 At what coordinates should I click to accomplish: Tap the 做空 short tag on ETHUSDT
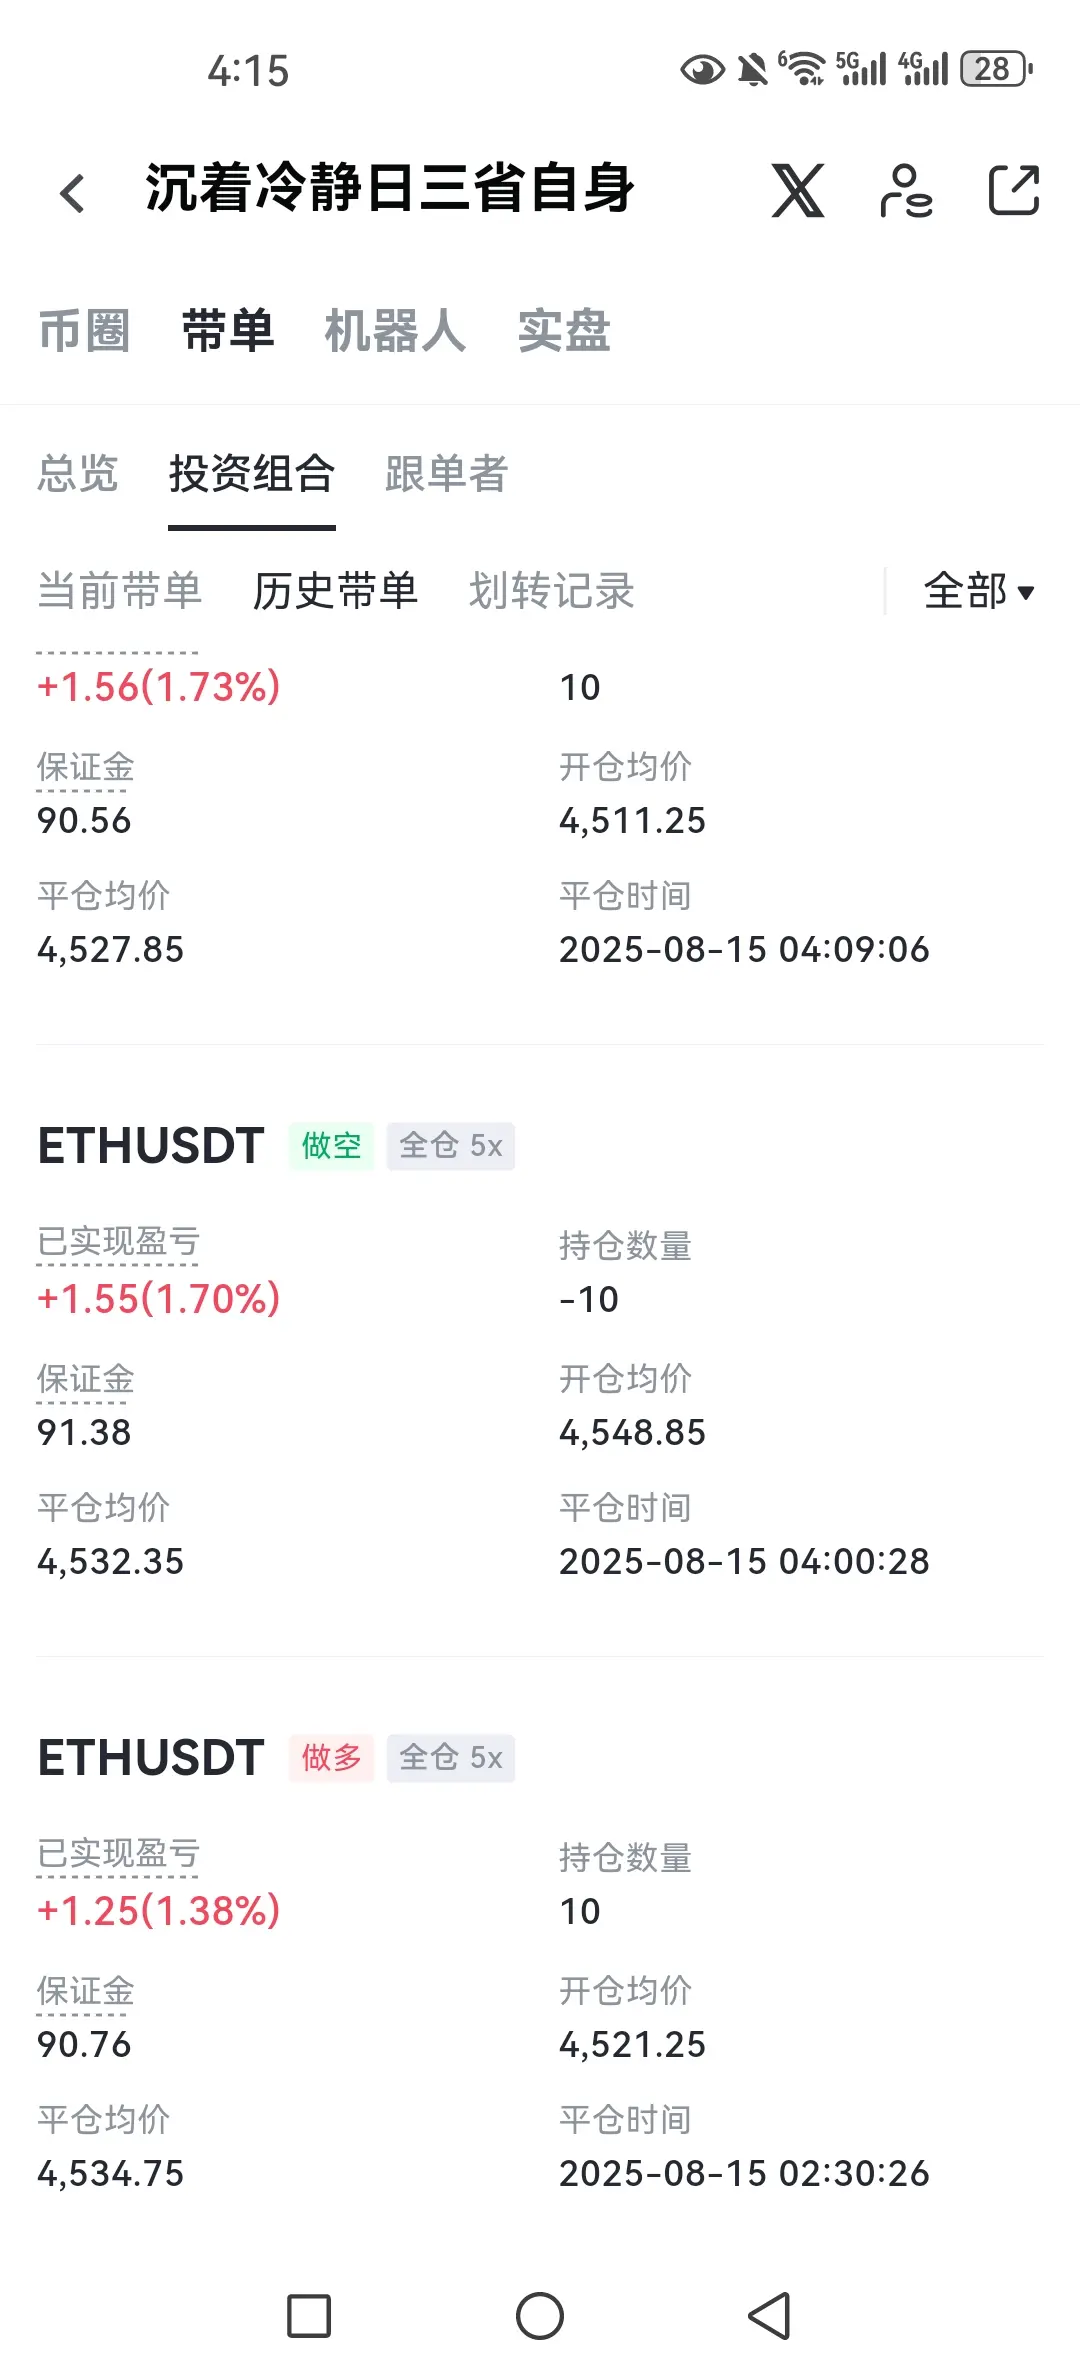[x=331, y=1146]
